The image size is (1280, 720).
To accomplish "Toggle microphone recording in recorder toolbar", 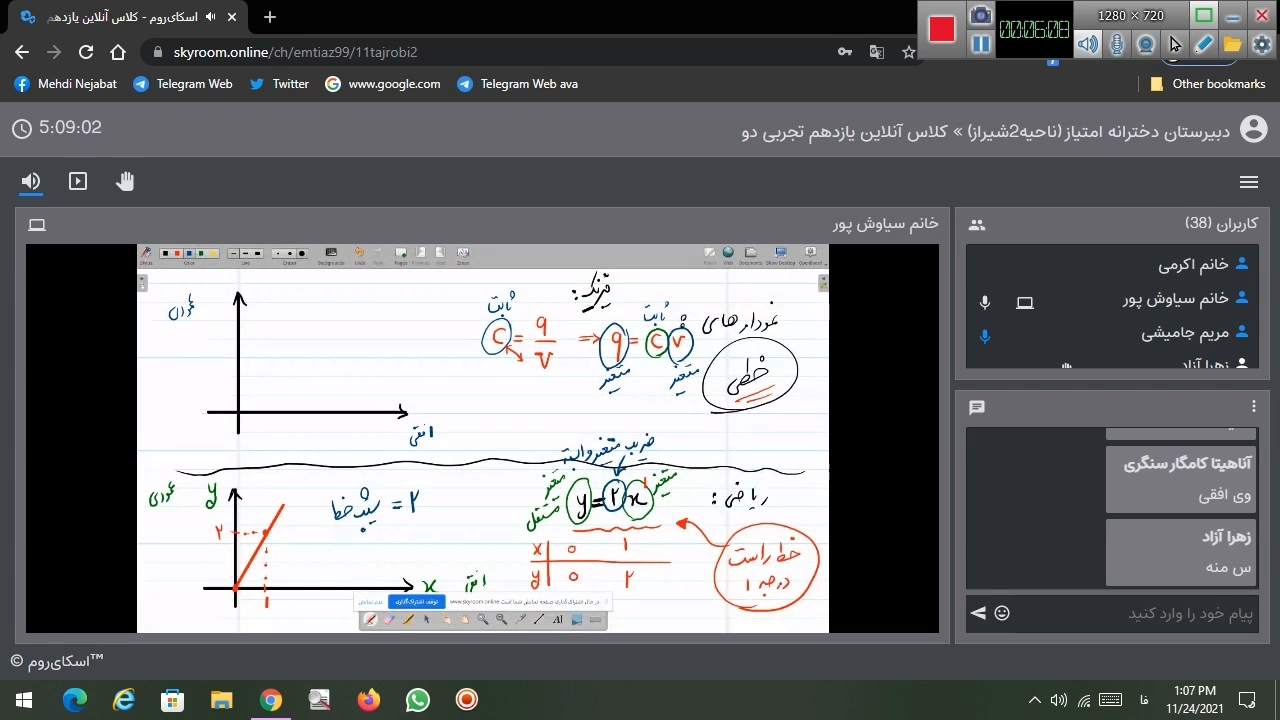I will click(1117, 44).
